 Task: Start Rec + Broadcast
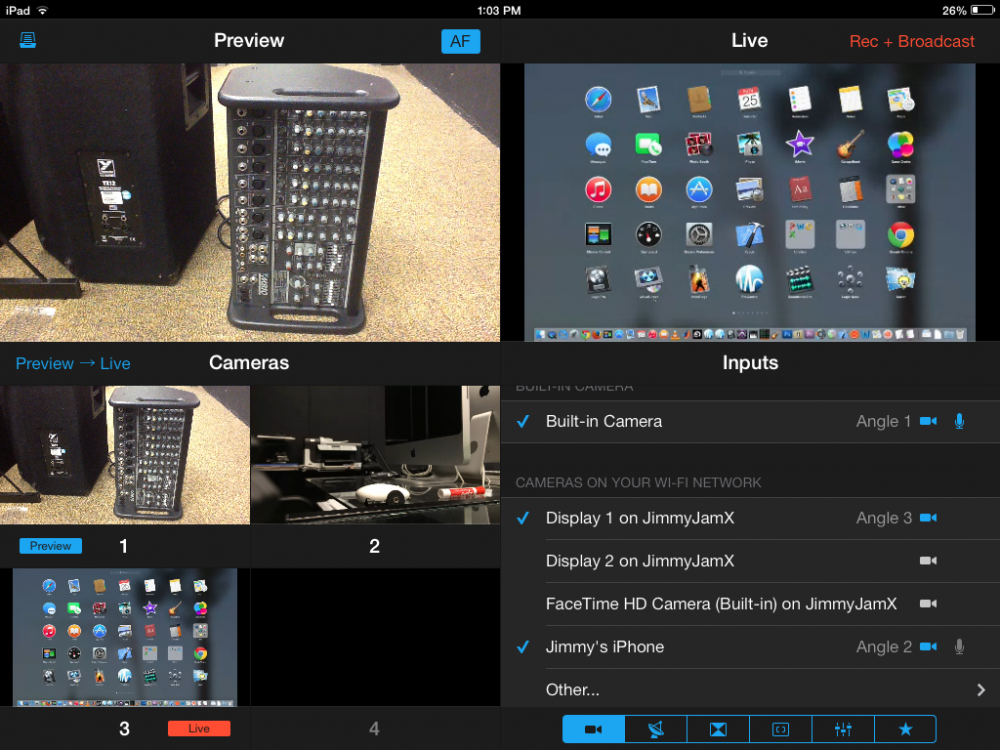coord(911,41)
